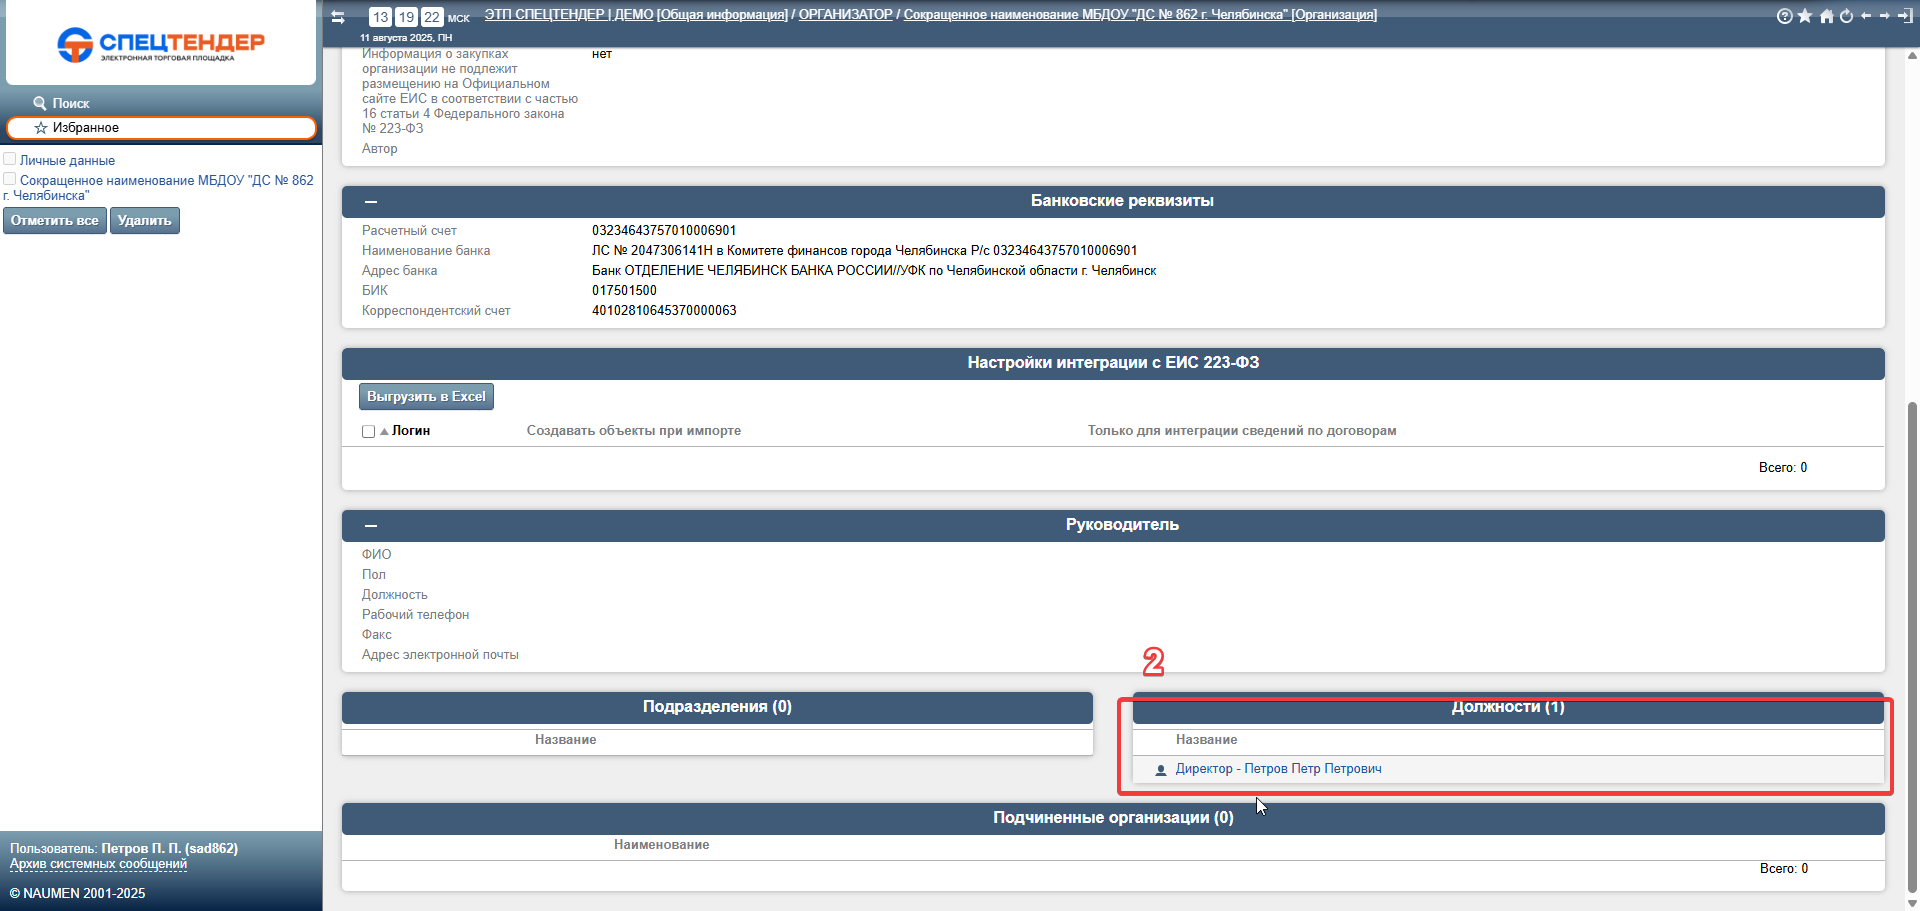Log out using the exit icon
Screen dimensions: 1920x911
pos(1904,16)
